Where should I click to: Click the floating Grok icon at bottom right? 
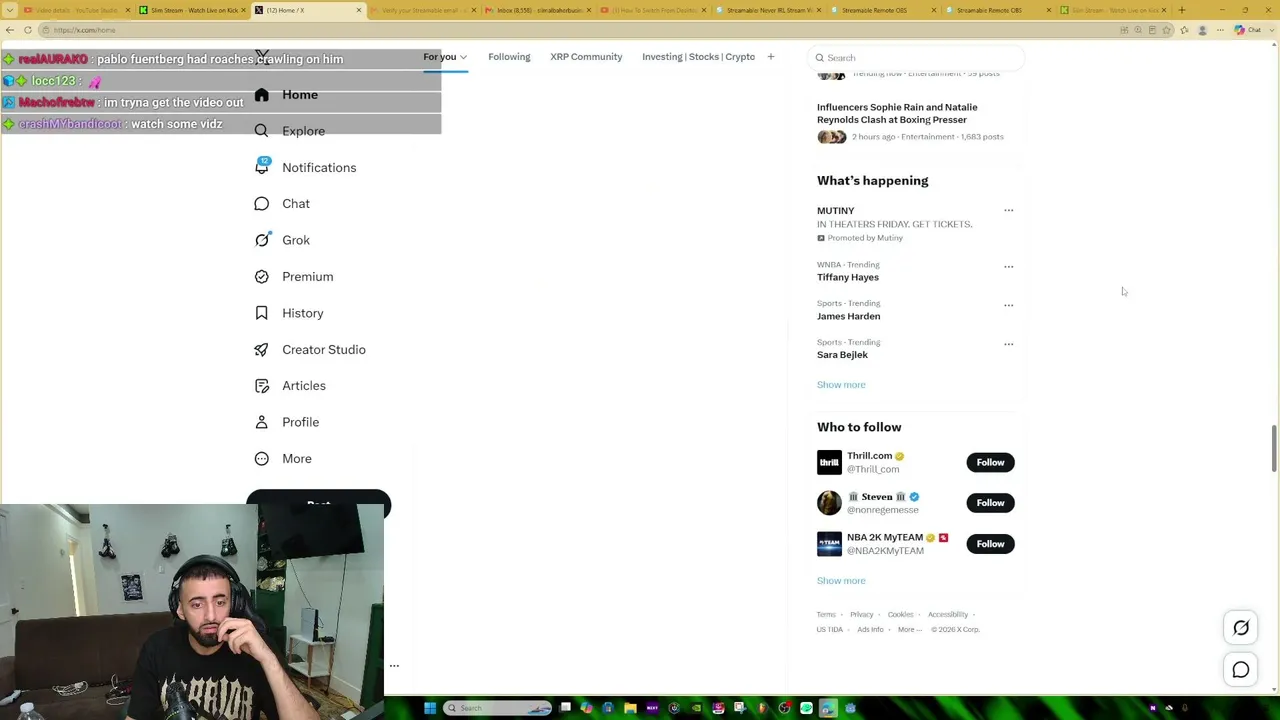click(1241, 628)
